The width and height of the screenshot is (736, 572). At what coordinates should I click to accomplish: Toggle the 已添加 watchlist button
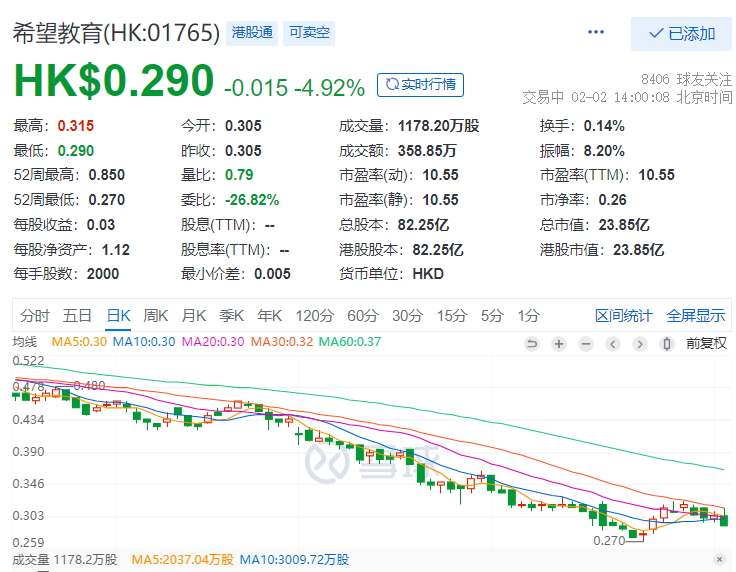click(x=681, y=33)
